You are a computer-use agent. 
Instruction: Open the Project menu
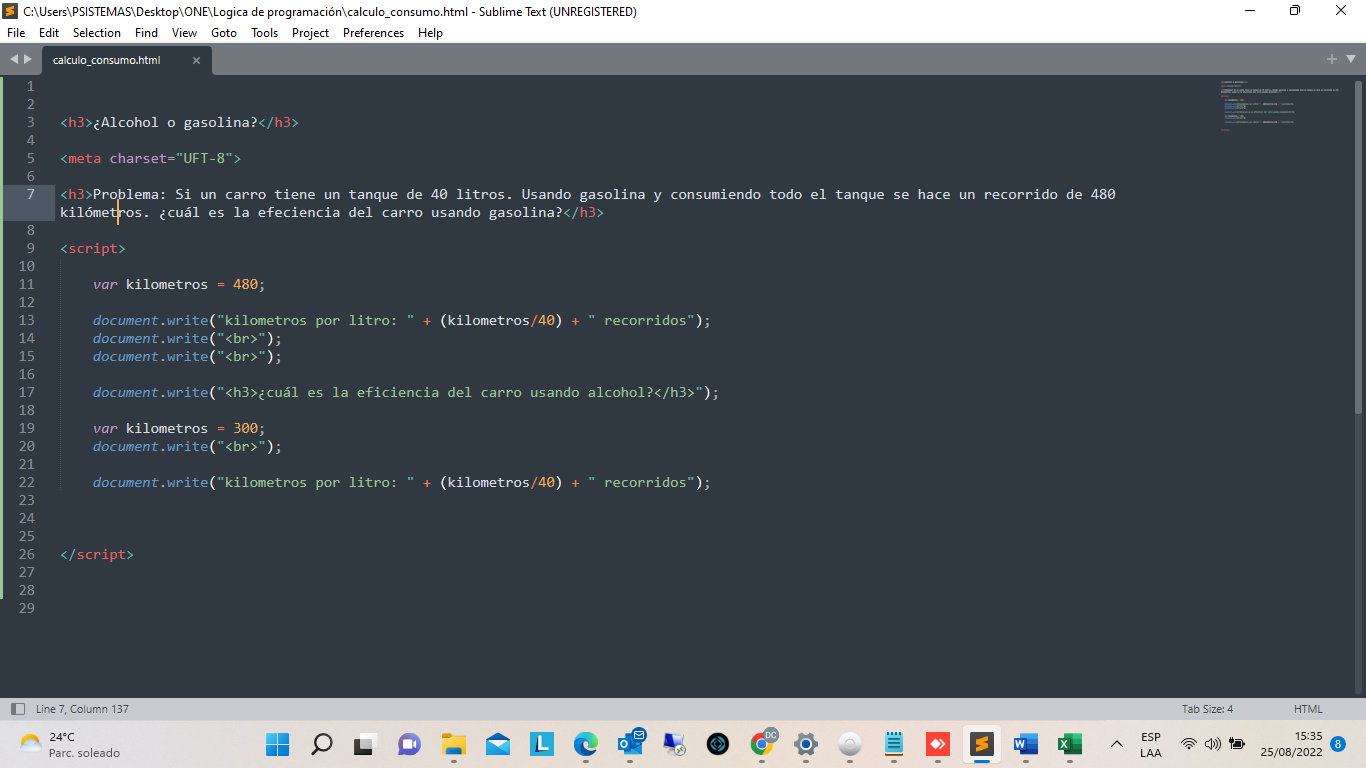[x=311, y=32]
